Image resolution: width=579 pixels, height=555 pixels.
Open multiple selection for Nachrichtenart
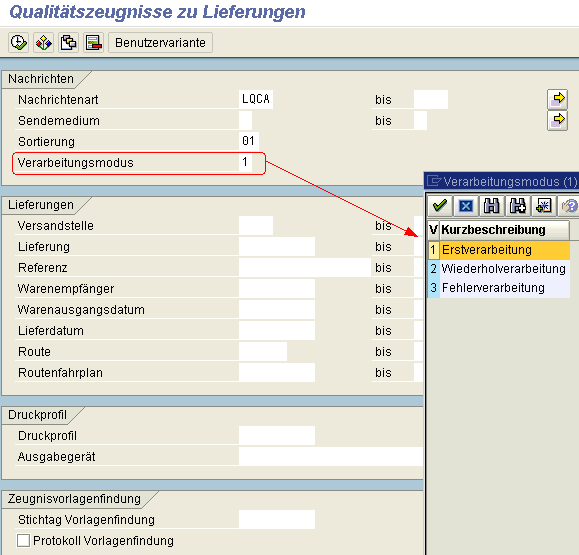pyautogui.click(x=557, y=99)
